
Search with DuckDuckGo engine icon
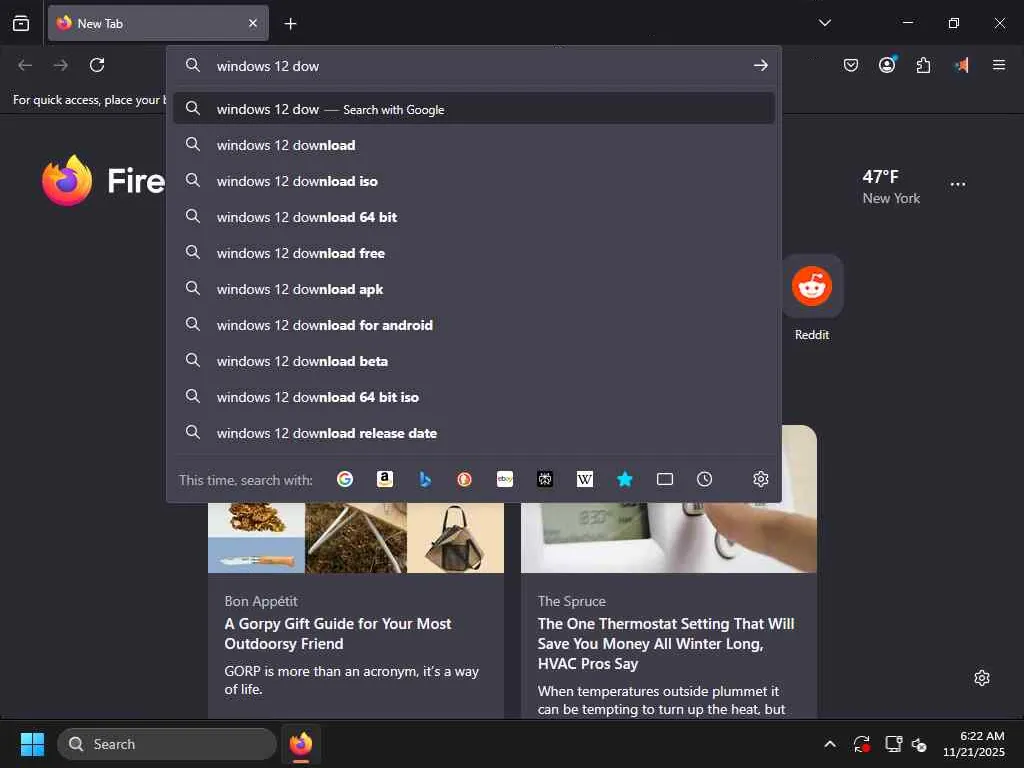464,479
